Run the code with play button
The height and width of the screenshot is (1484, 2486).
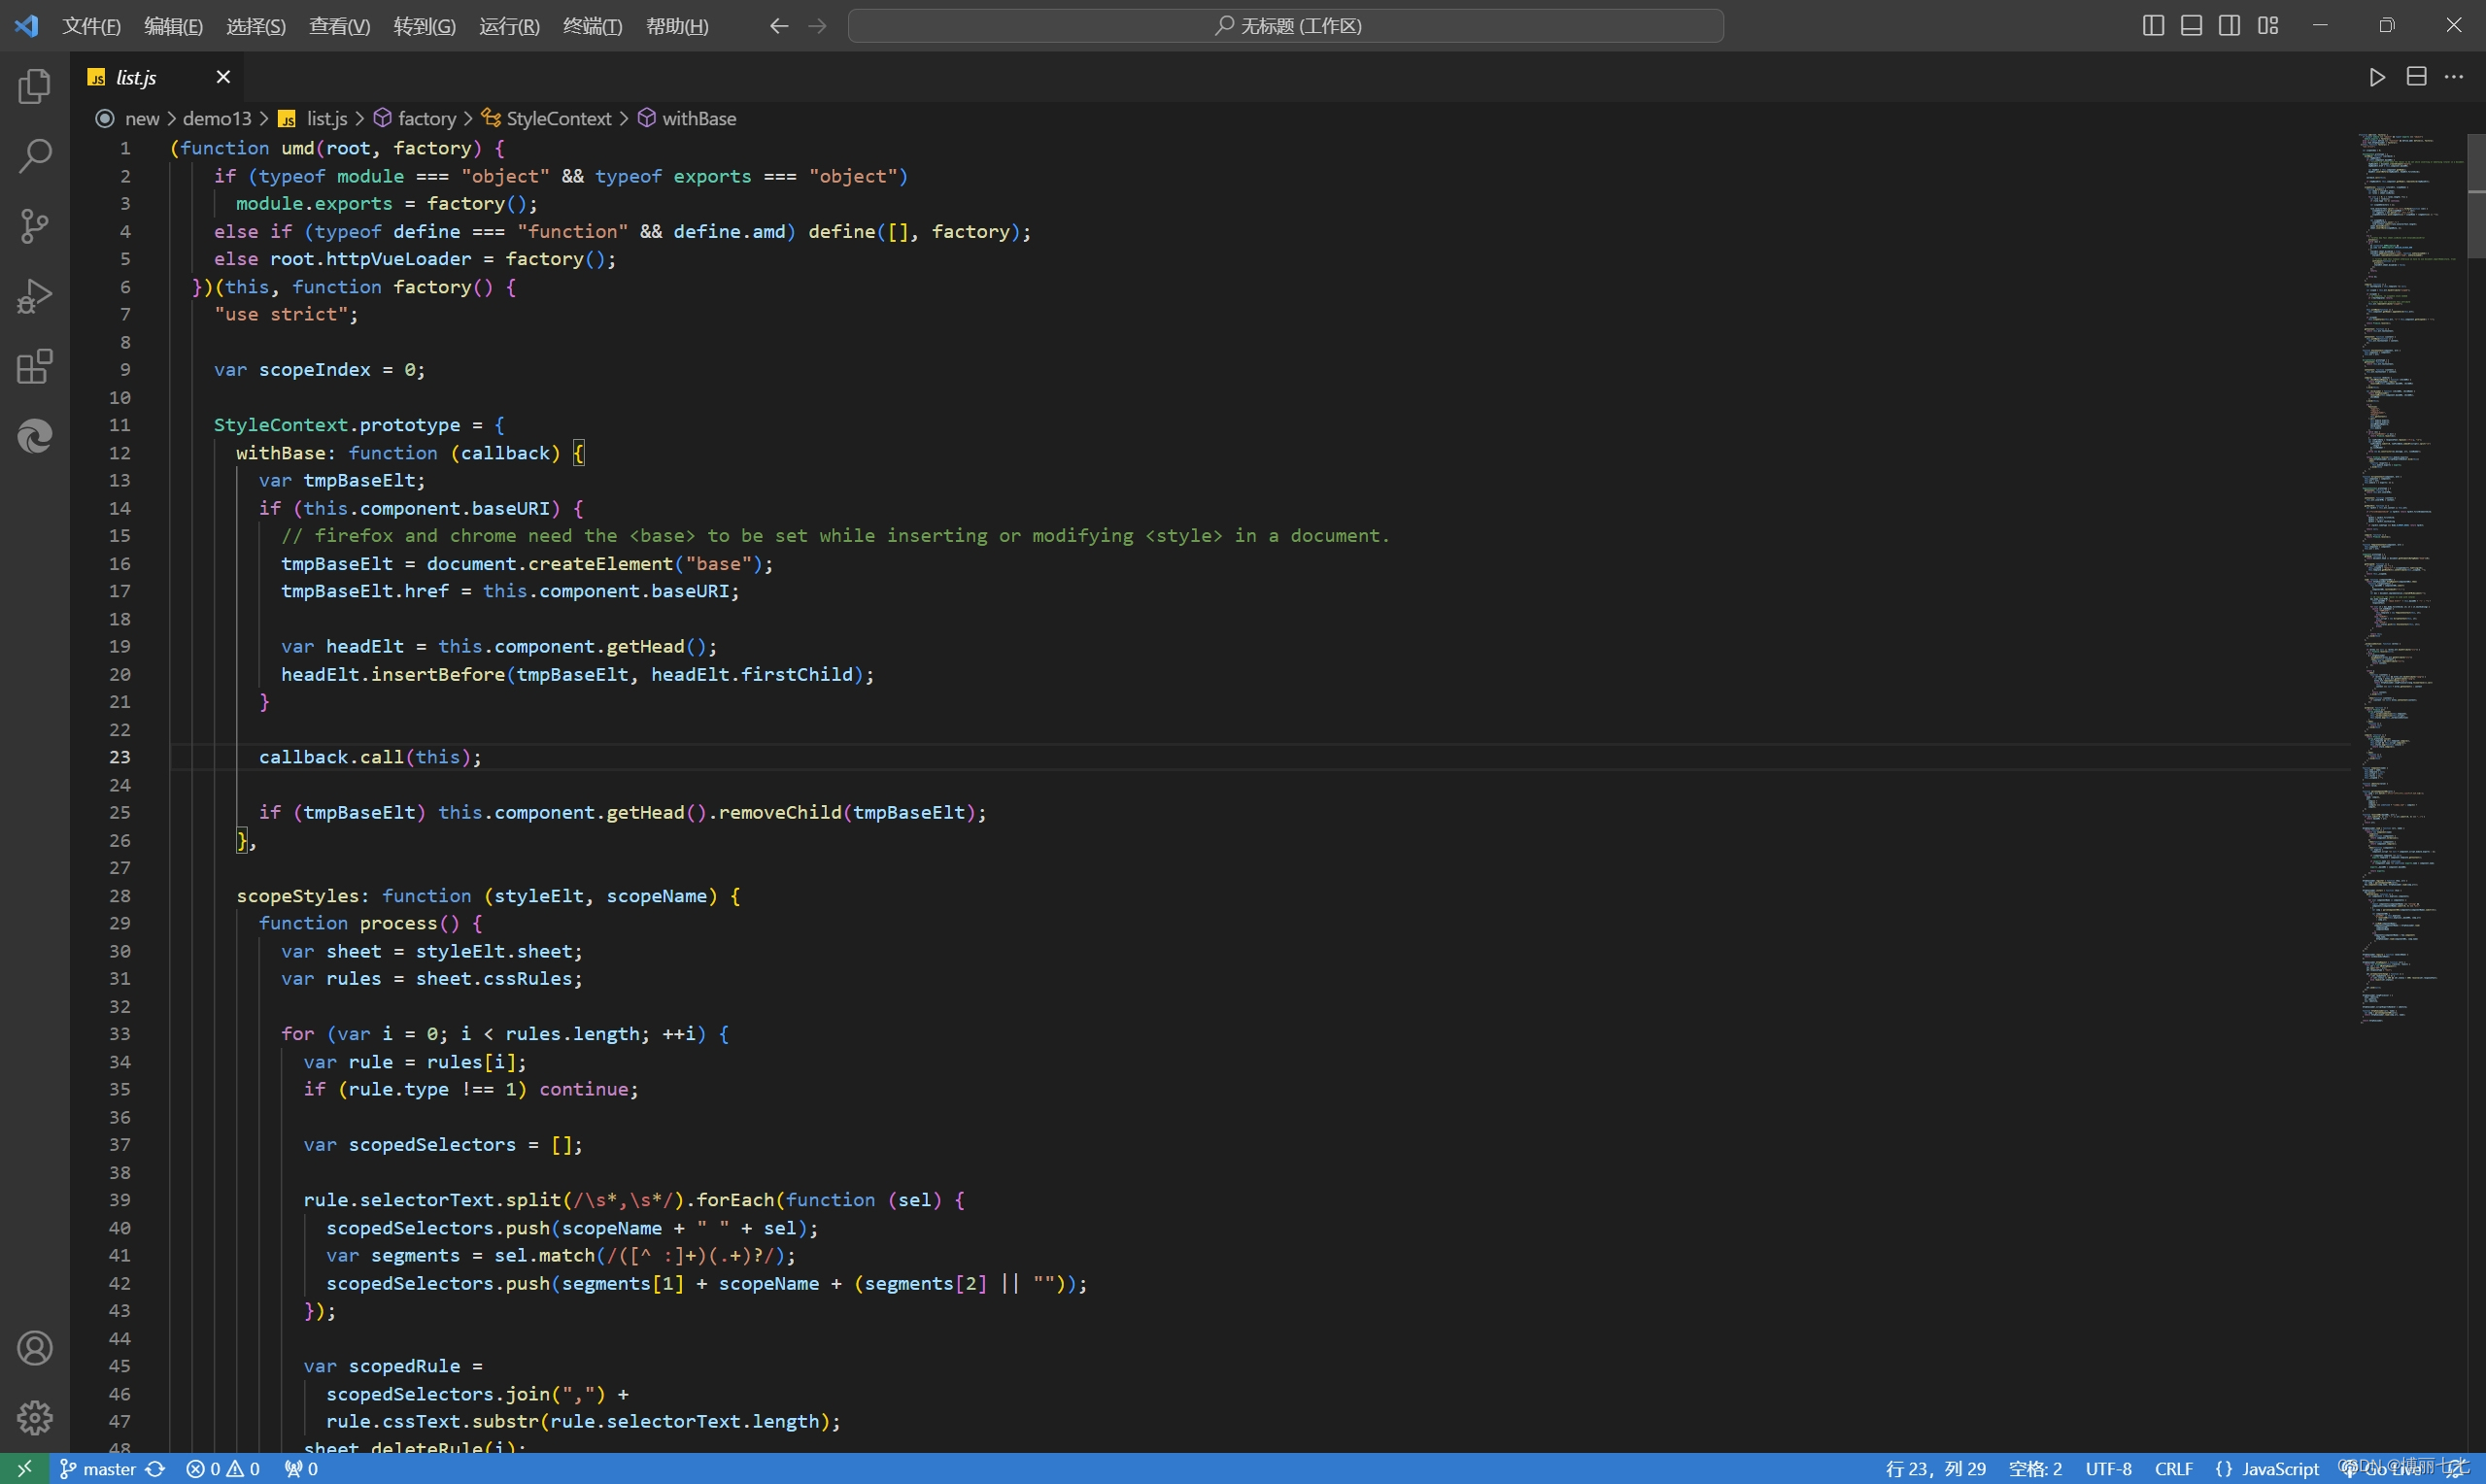click(2377, 77)
